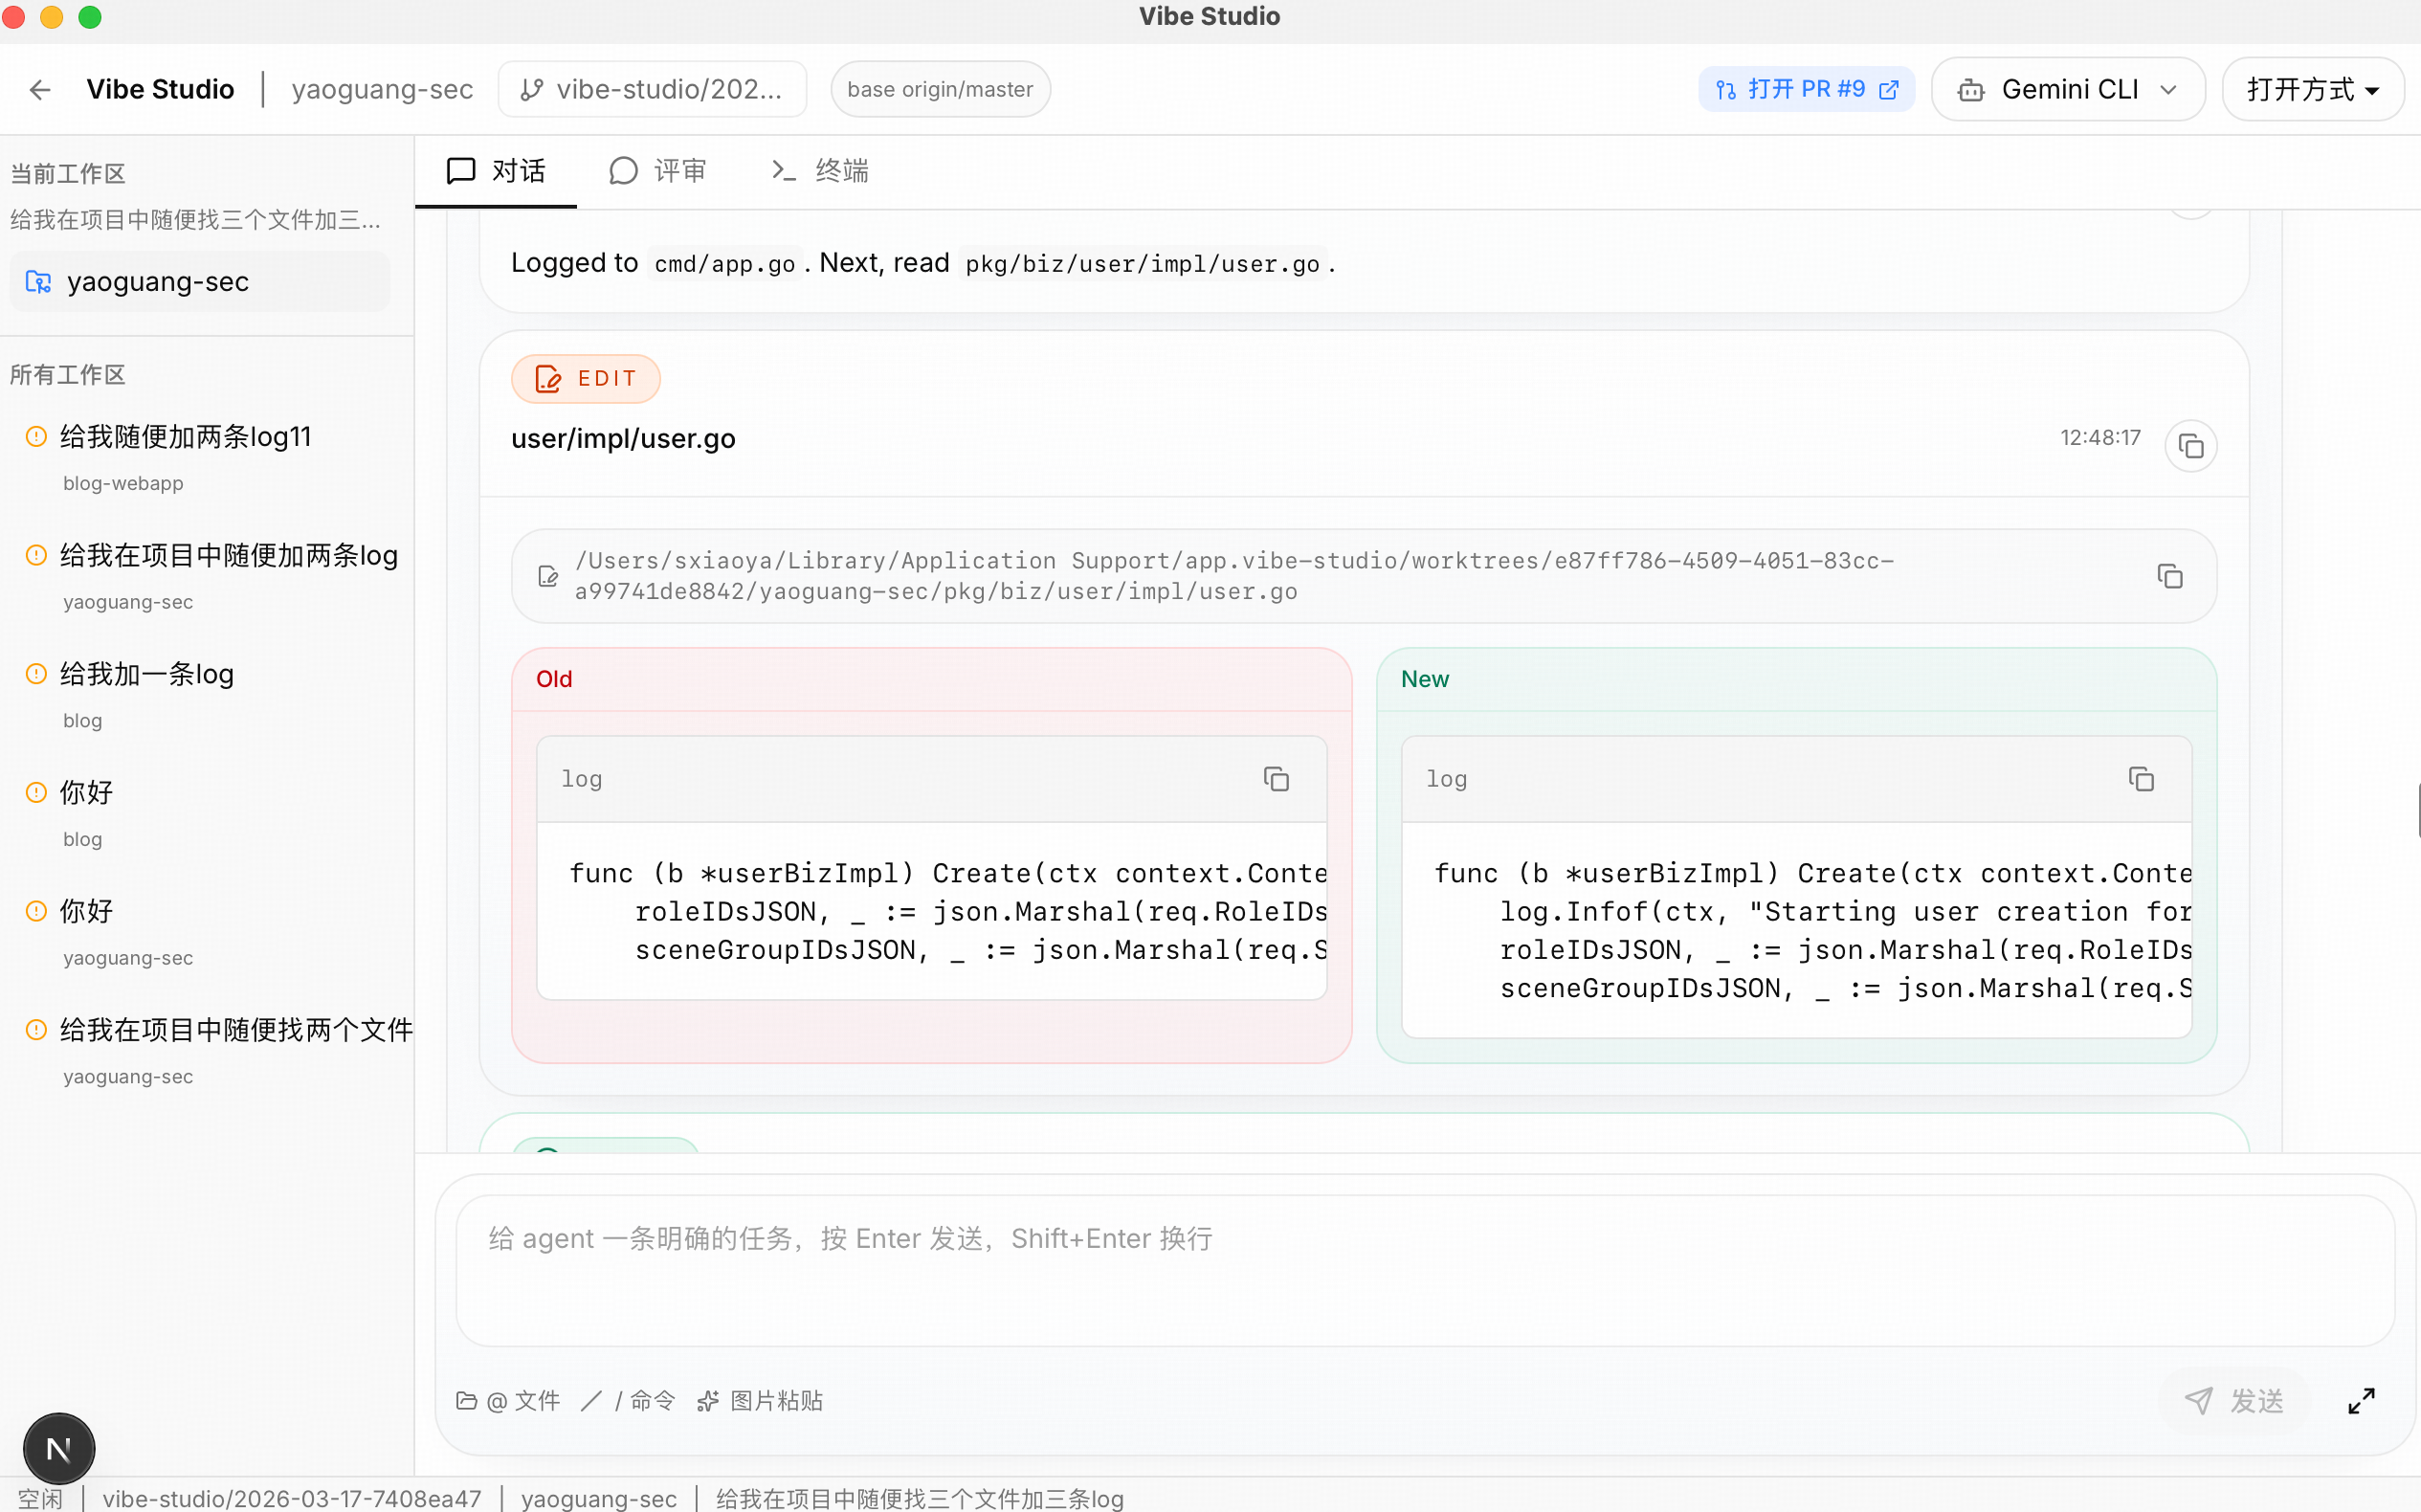This screenshot has height=1512, width=2421.
Task: Click the terminal prompt icon on 终端 tab
Action: coord(784,171)
